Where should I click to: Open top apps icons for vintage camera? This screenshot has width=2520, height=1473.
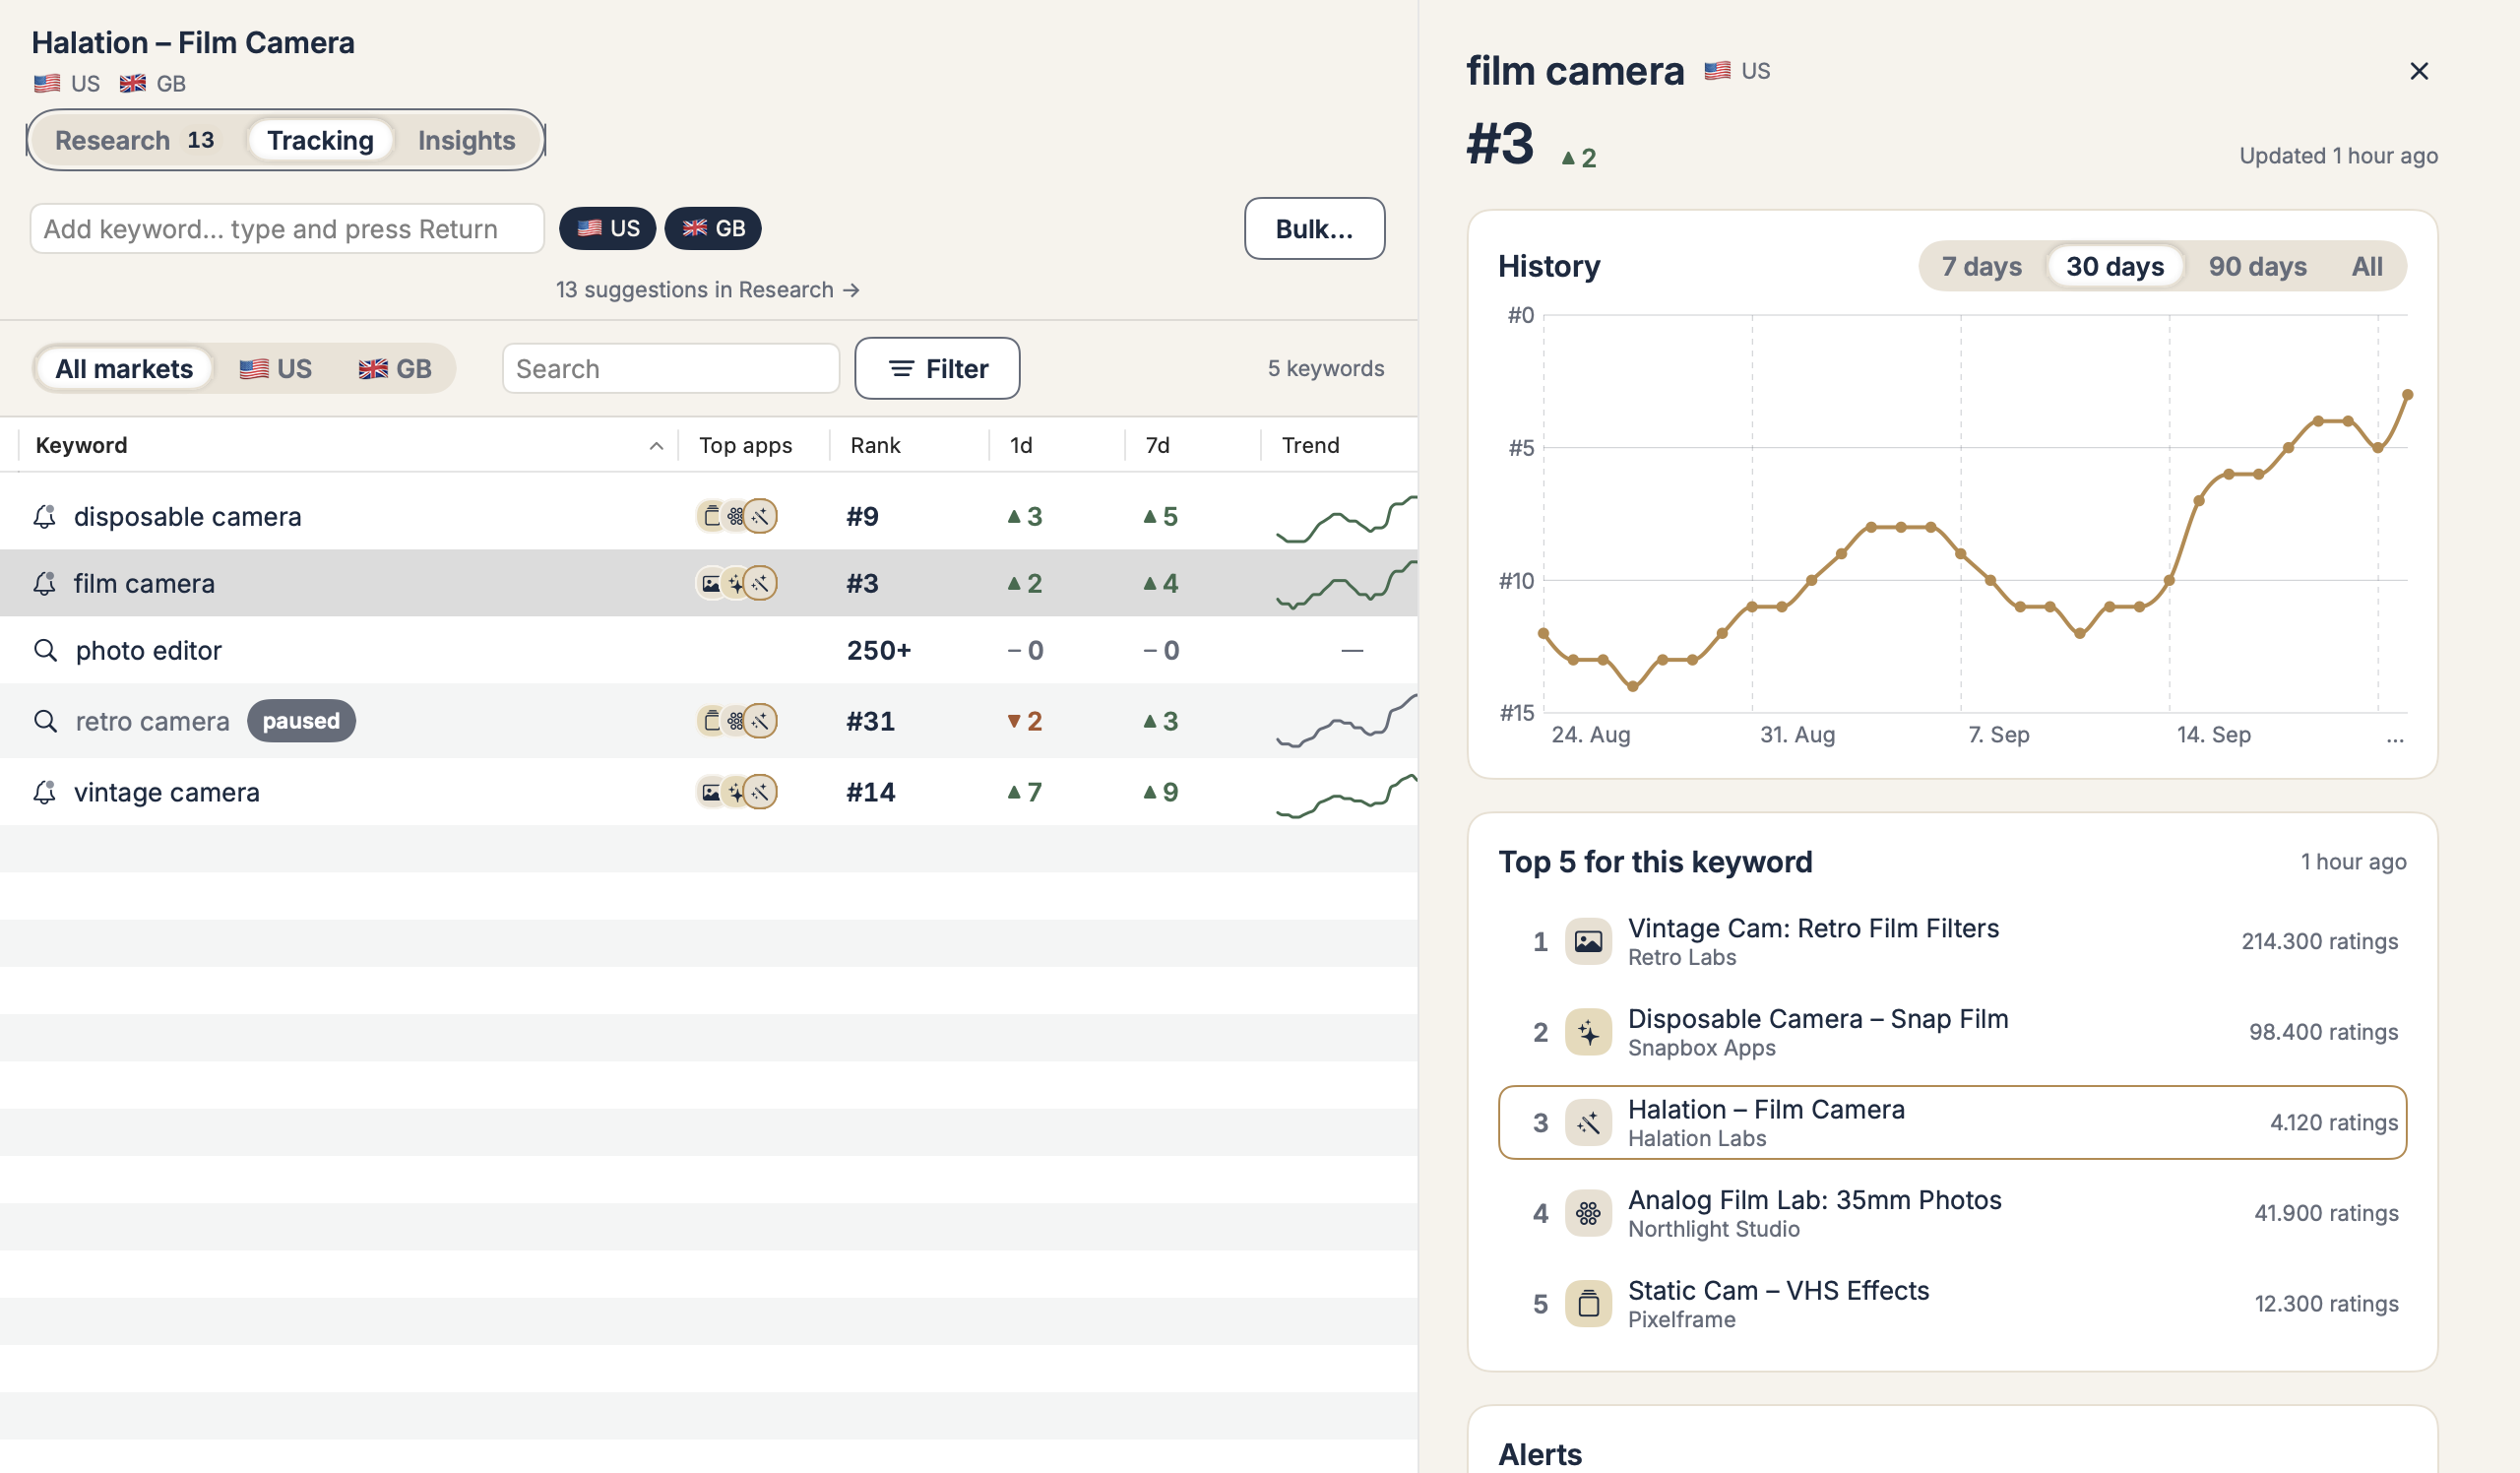pyautogui.click(x=736, y=792)
